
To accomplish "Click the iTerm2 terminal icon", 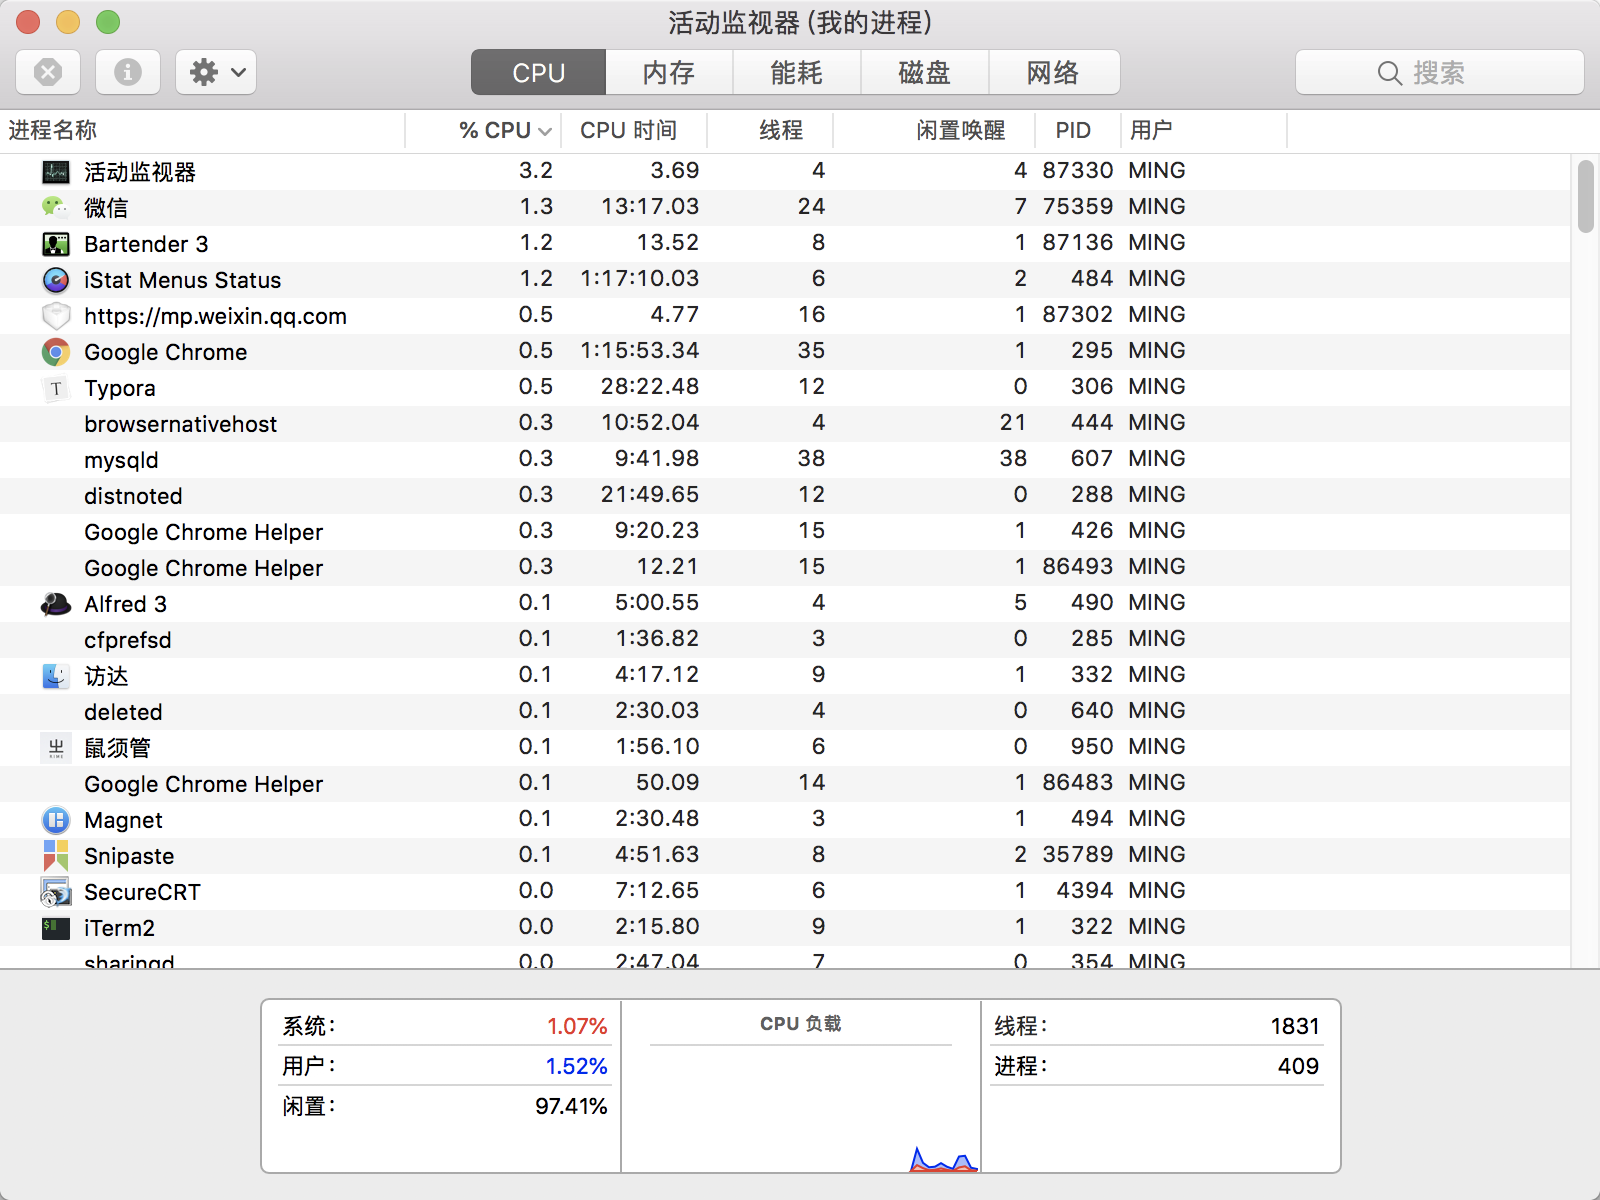I will pyautogui.click(x=56, y=928).
